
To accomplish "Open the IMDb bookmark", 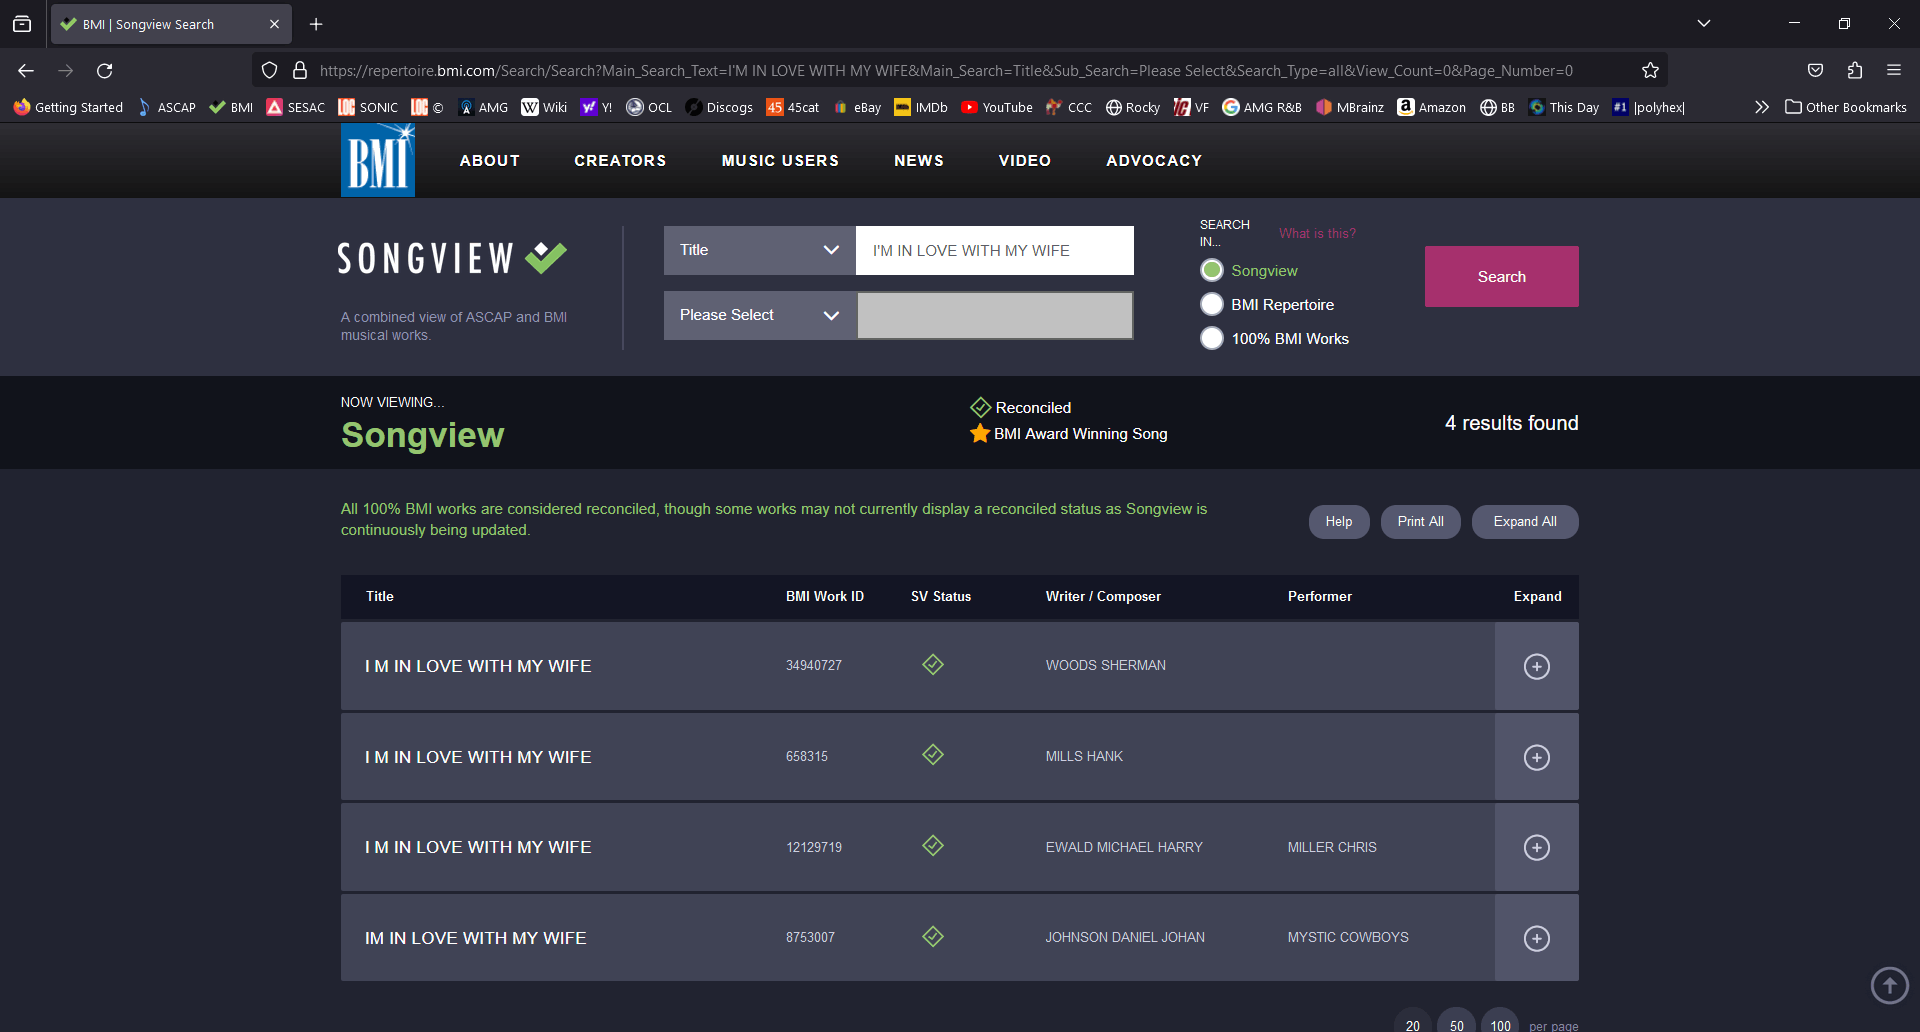I will point(921,107).
